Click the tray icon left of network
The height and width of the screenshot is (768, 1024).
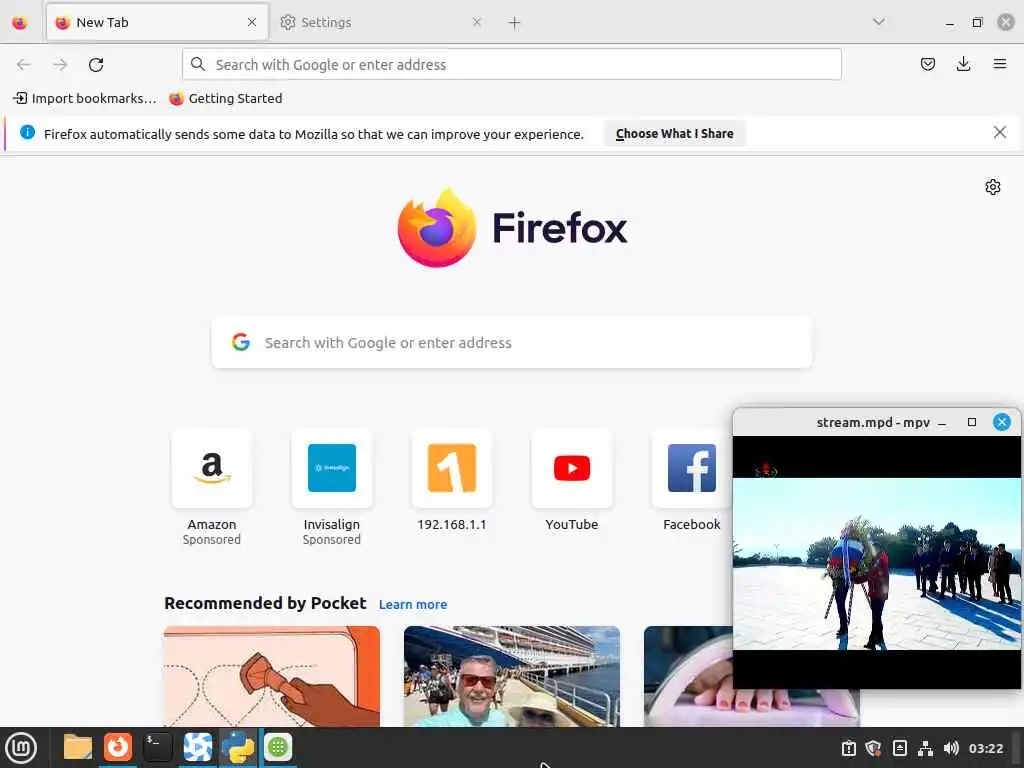click(899, 748)
